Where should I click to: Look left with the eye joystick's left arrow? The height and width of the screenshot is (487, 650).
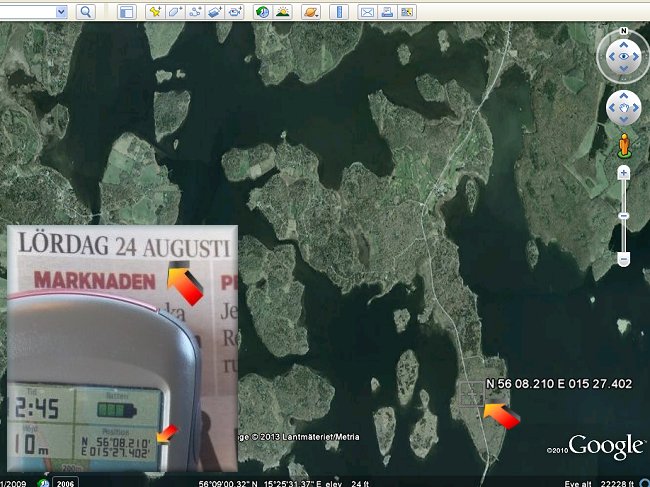tap(612, 56)
